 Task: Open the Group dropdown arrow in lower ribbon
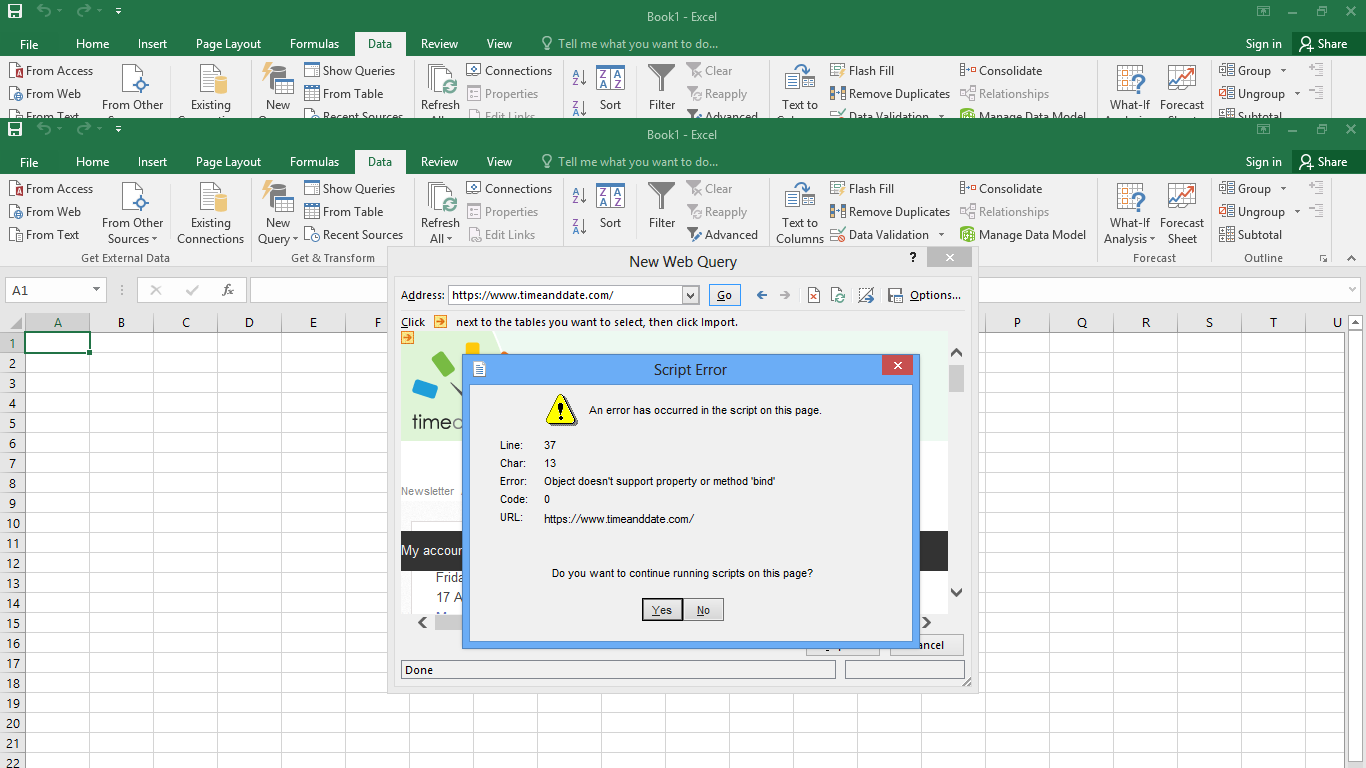(1284, 189)
